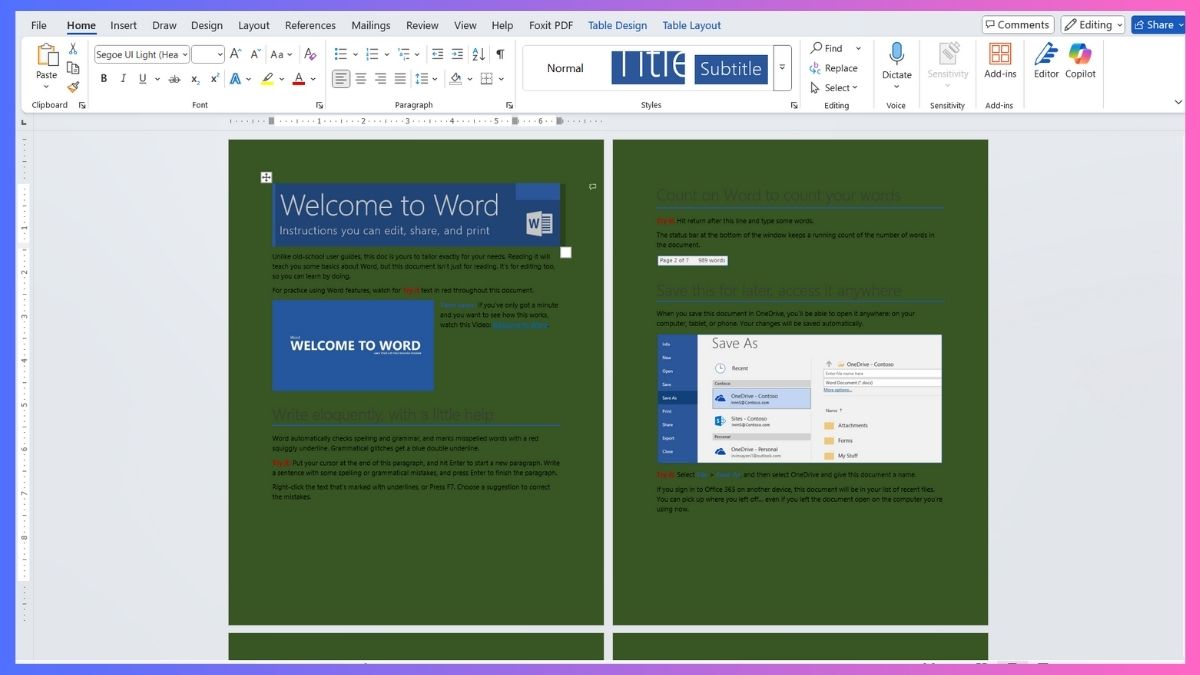Launch the Editor proofing tool

(1046, 60)
